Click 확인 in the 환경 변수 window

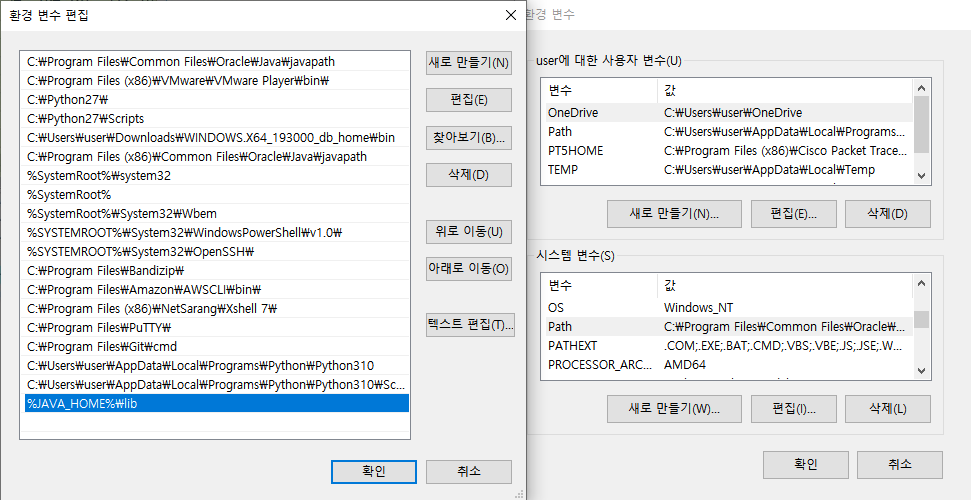(806, 464)
